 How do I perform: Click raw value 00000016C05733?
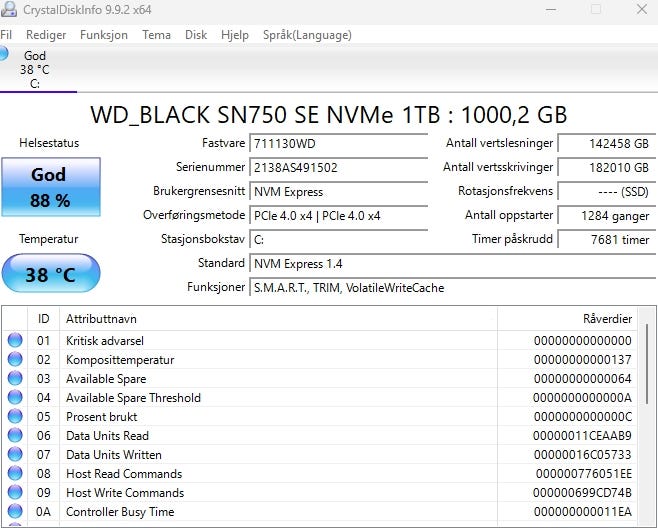[x=582, y=455]
